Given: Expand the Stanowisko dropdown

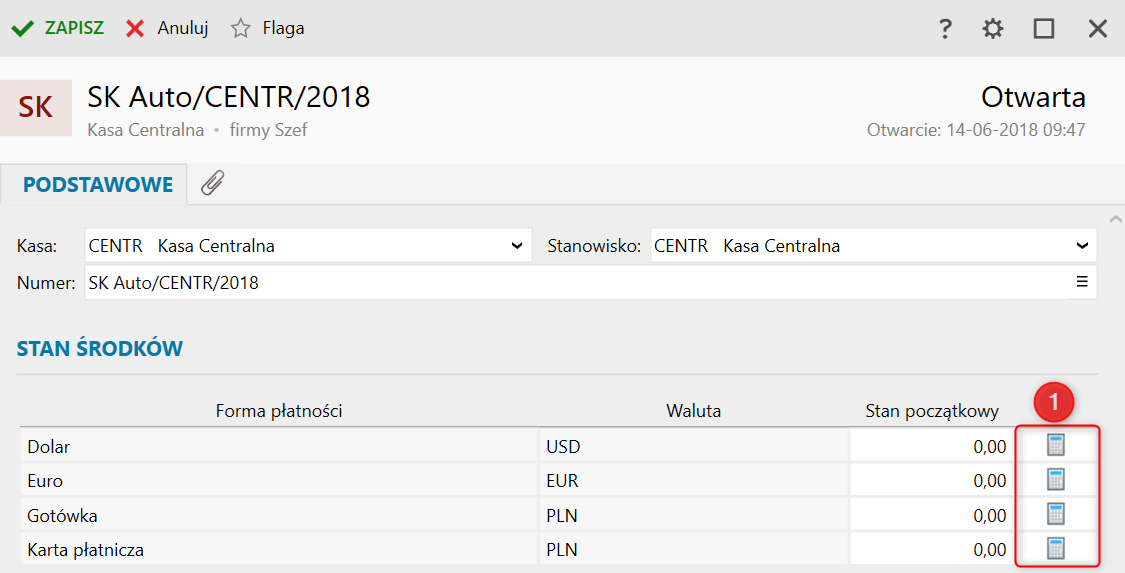Looking at the screenshot, I should pos(1082,245).
